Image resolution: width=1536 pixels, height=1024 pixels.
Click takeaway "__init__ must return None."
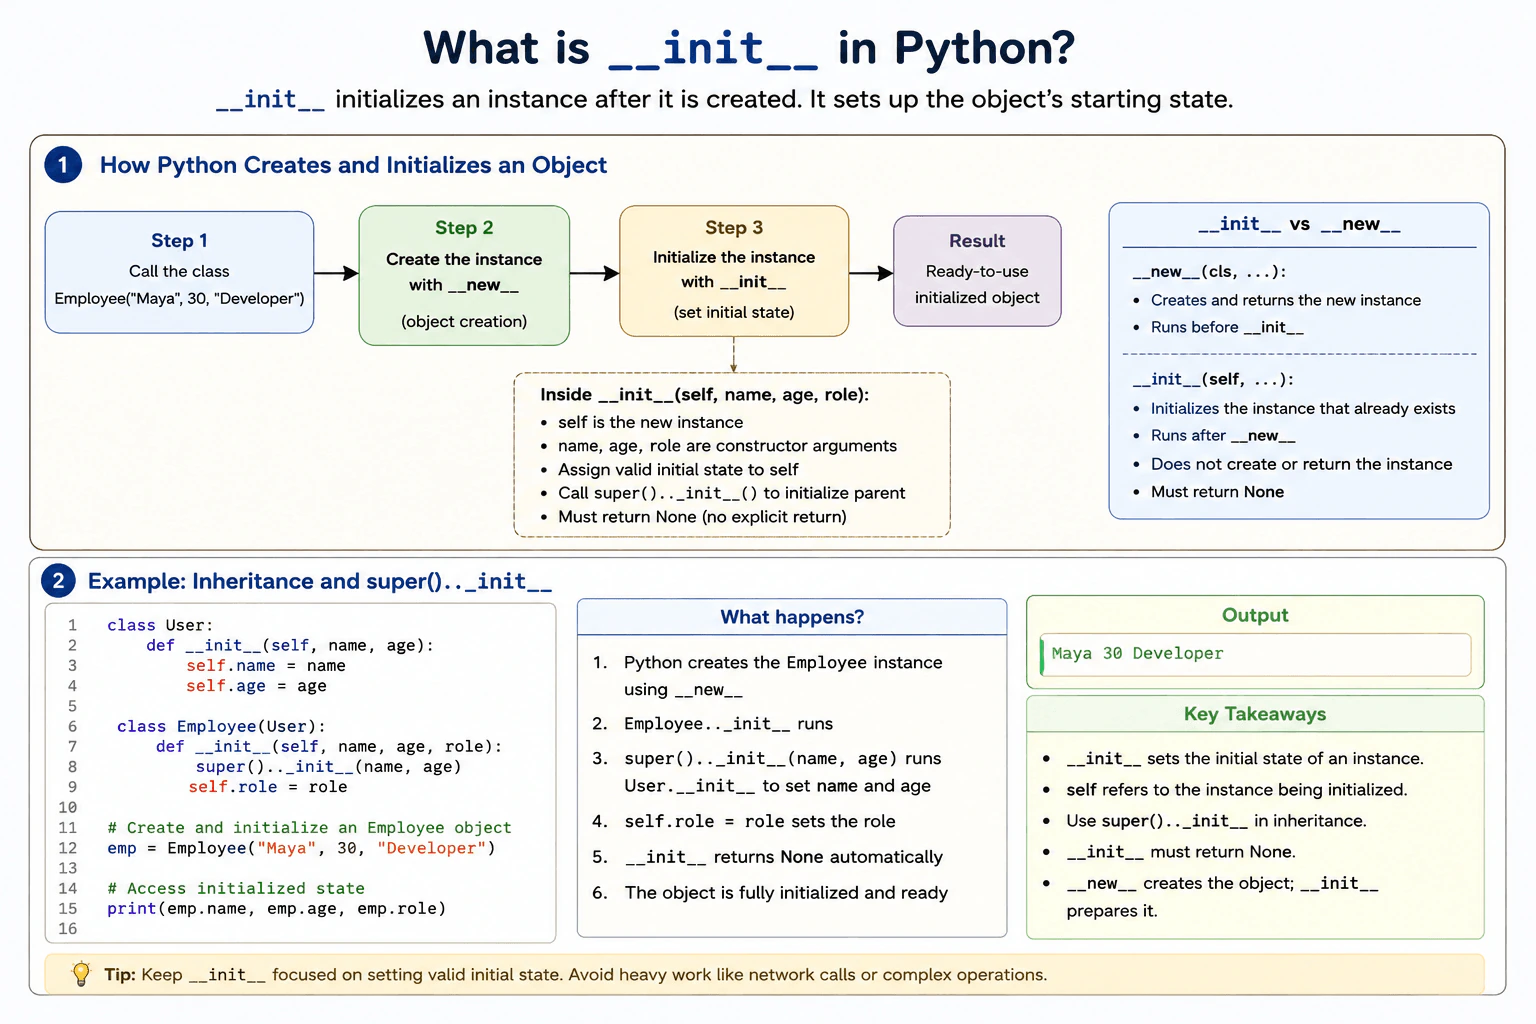coord(1181,852)
